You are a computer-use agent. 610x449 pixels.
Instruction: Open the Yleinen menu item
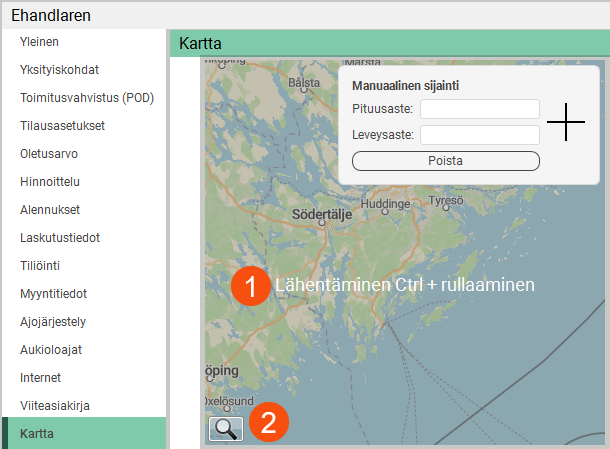40,42
